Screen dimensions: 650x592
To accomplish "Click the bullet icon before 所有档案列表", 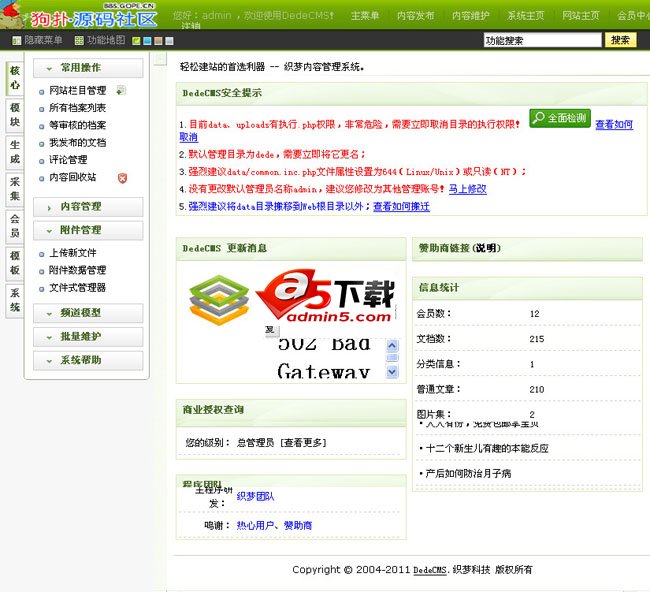I will [41, 109].
